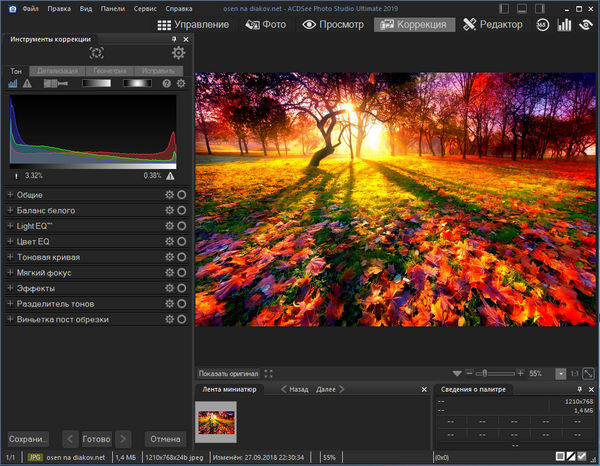Click the fit-image icon beside the 1:1 zoom

588,373
